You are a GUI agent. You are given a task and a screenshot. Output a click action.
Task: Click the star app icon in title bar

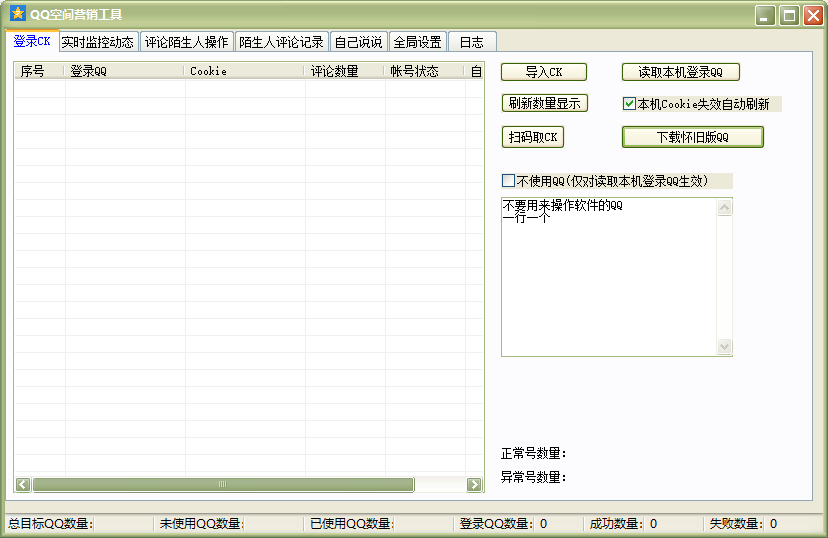pyautogui.click(x=17, y=14)
